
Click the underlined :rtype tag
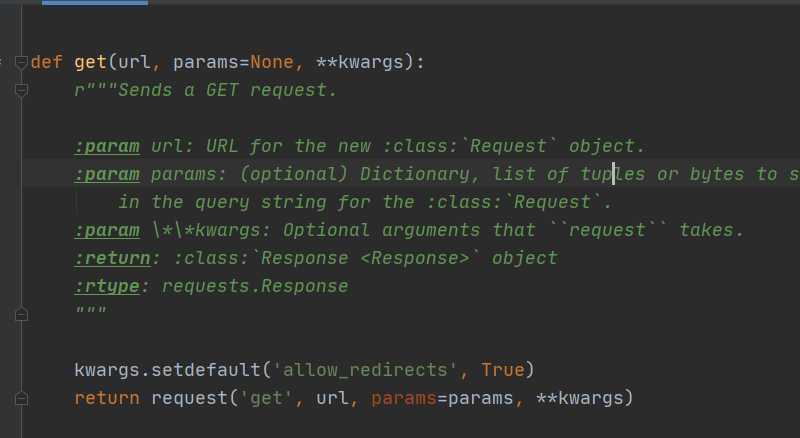pyautogui.click(x=107, y=286)
